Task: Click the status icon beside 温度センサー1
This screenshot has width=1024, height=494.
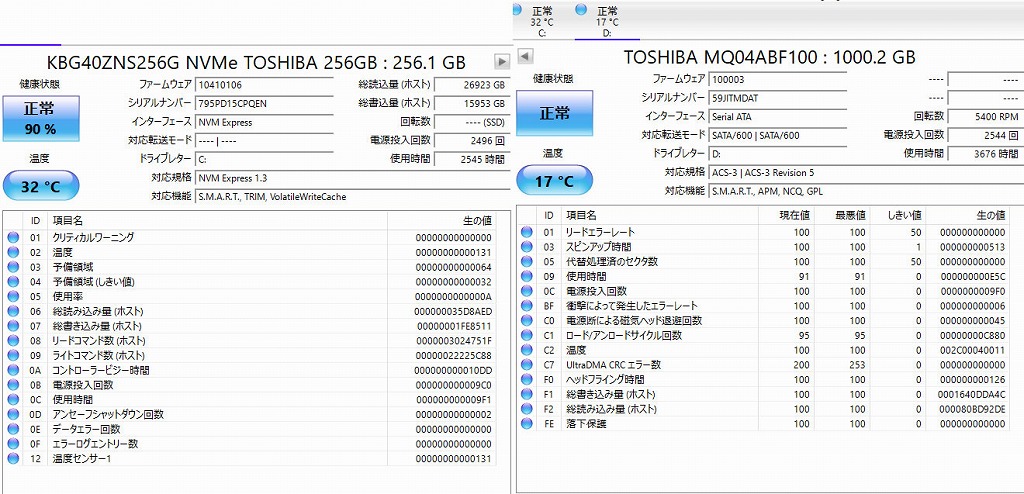Action: [13, 459]
